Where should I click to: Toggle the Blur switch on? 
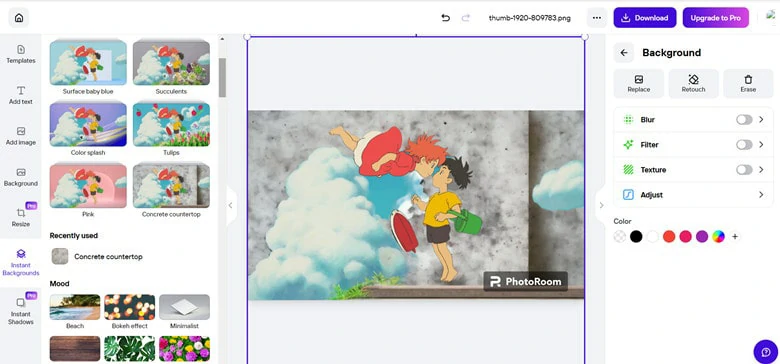(744, 119)
